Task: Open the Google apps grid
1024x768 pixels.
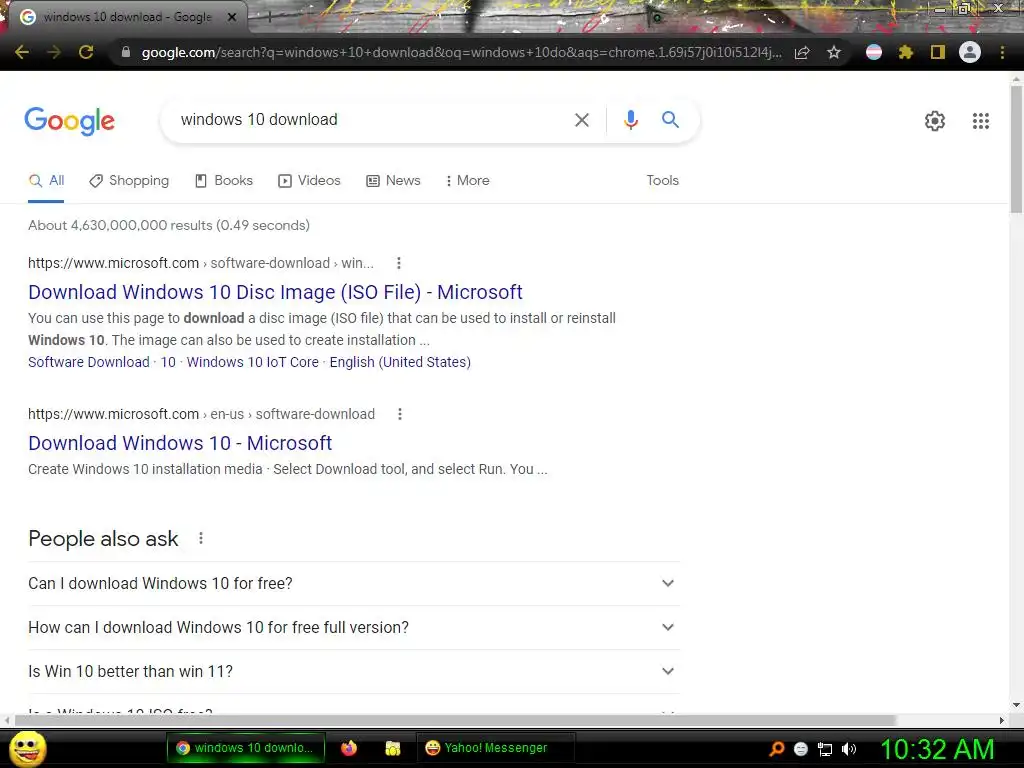Action: 981,121
